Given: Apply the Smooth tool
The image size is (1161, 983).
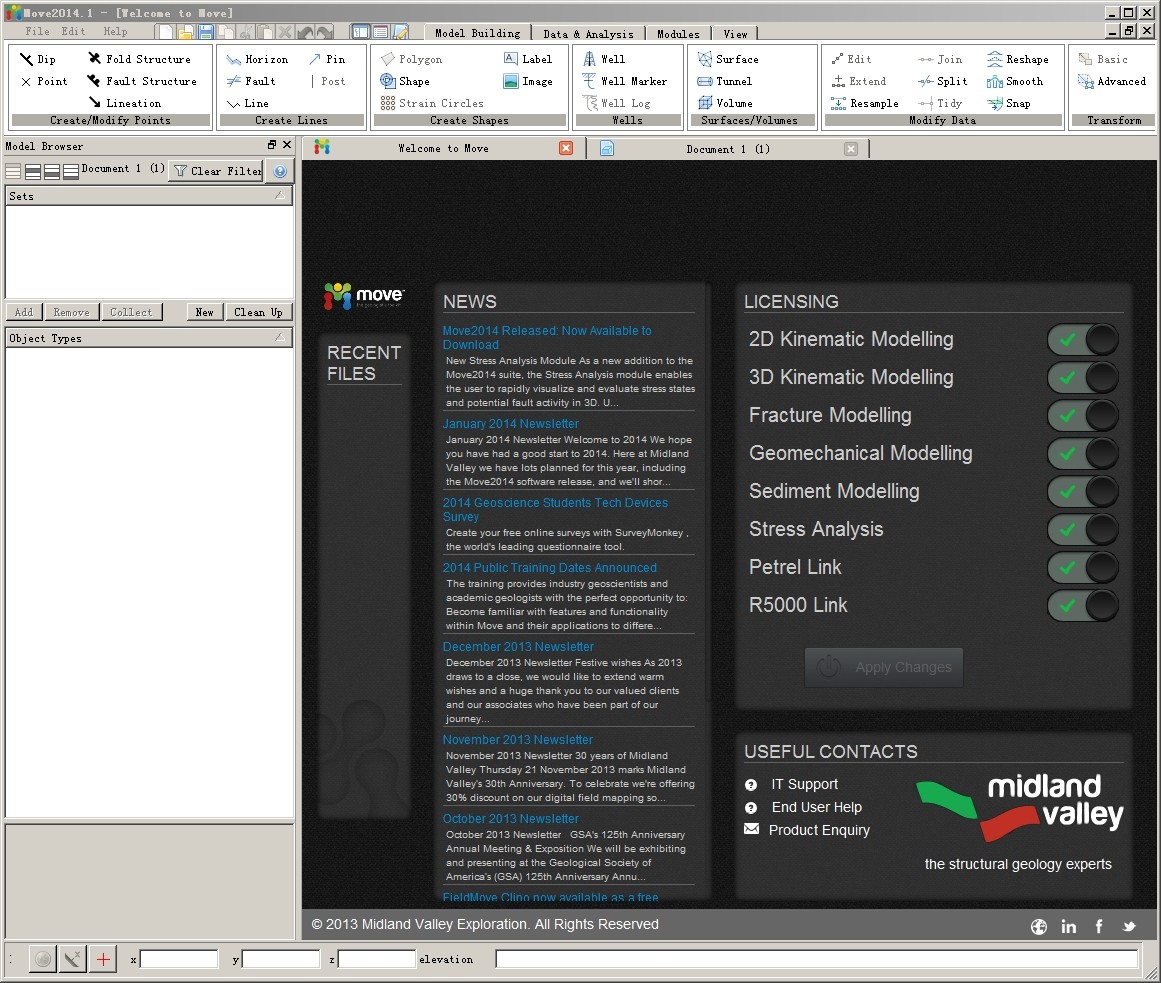Looking at the screenshot, I should 1015,81.
